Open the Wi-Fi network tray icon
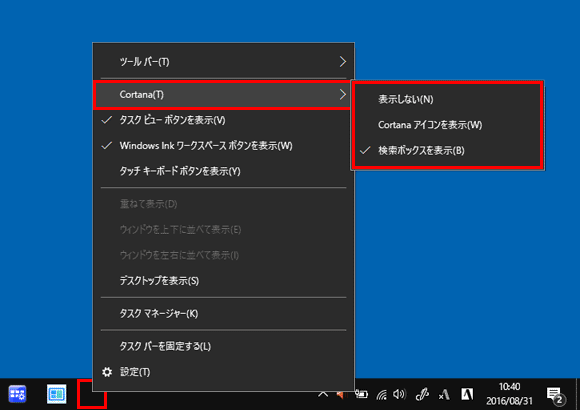This screenshot has height=410, width=580. pyautogui.click(x=381, y=395)
